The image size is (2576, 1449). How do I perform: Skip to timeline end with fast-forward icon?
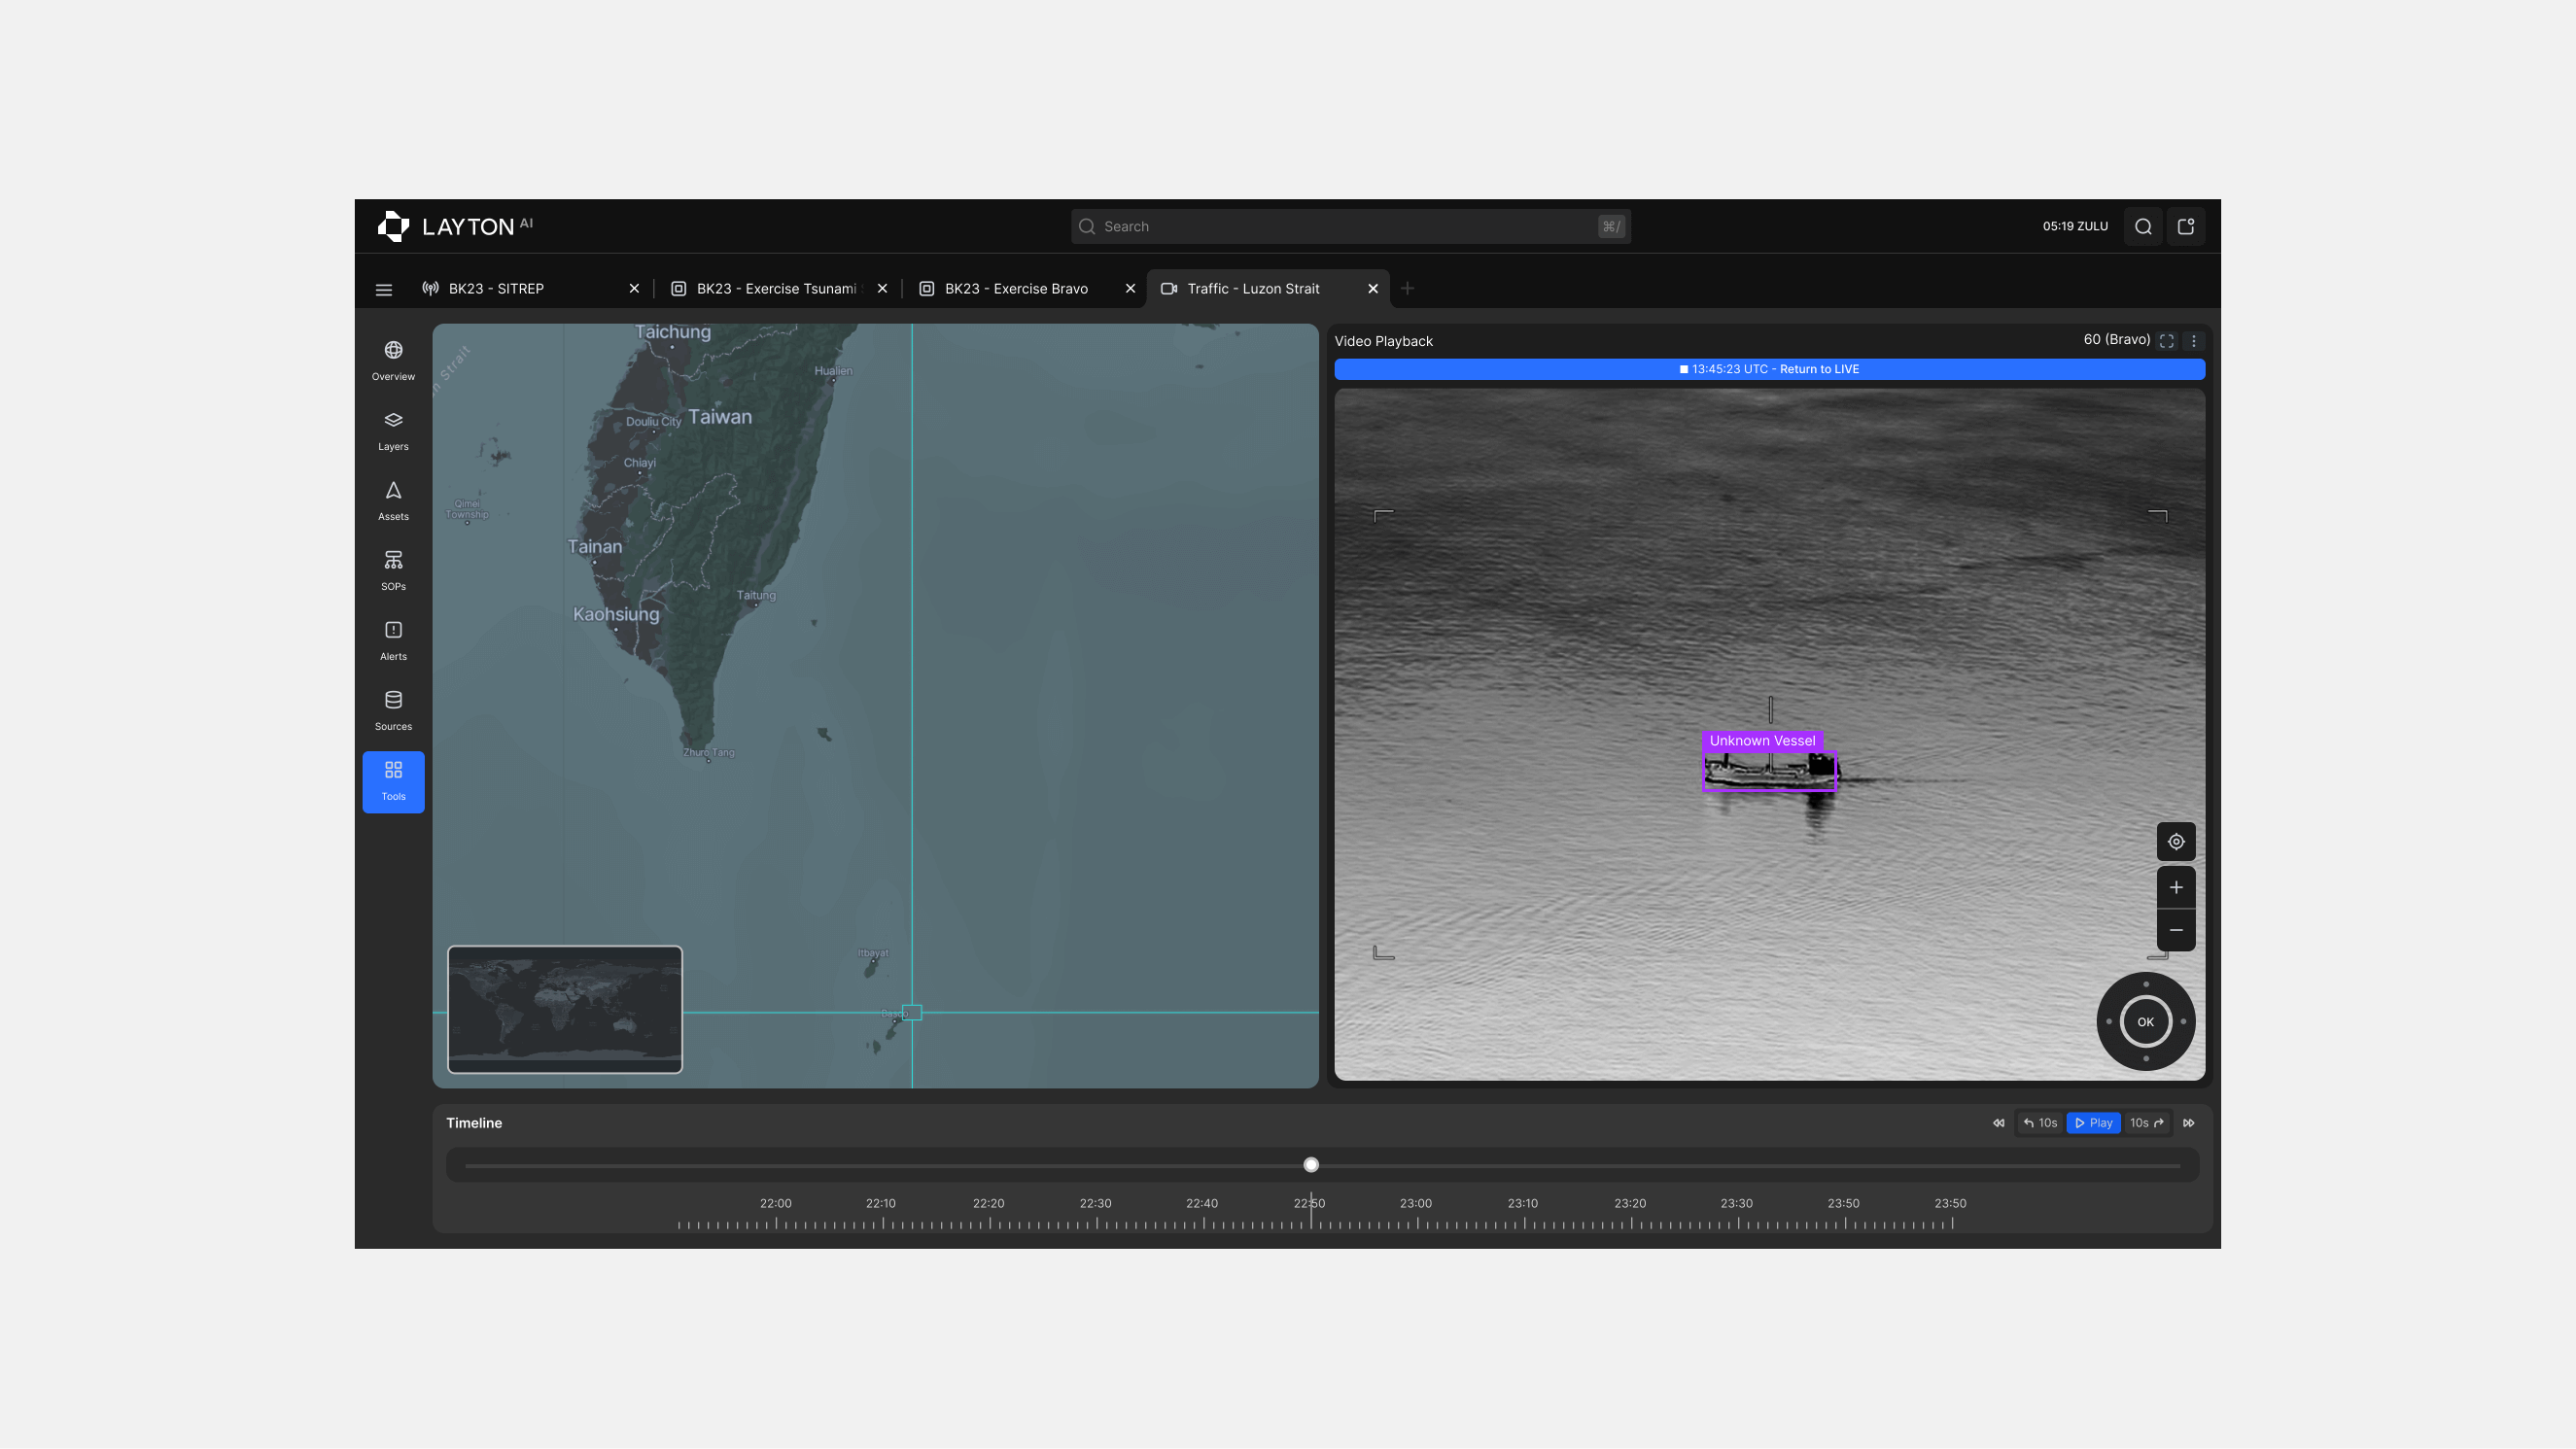[2189, 1124]
